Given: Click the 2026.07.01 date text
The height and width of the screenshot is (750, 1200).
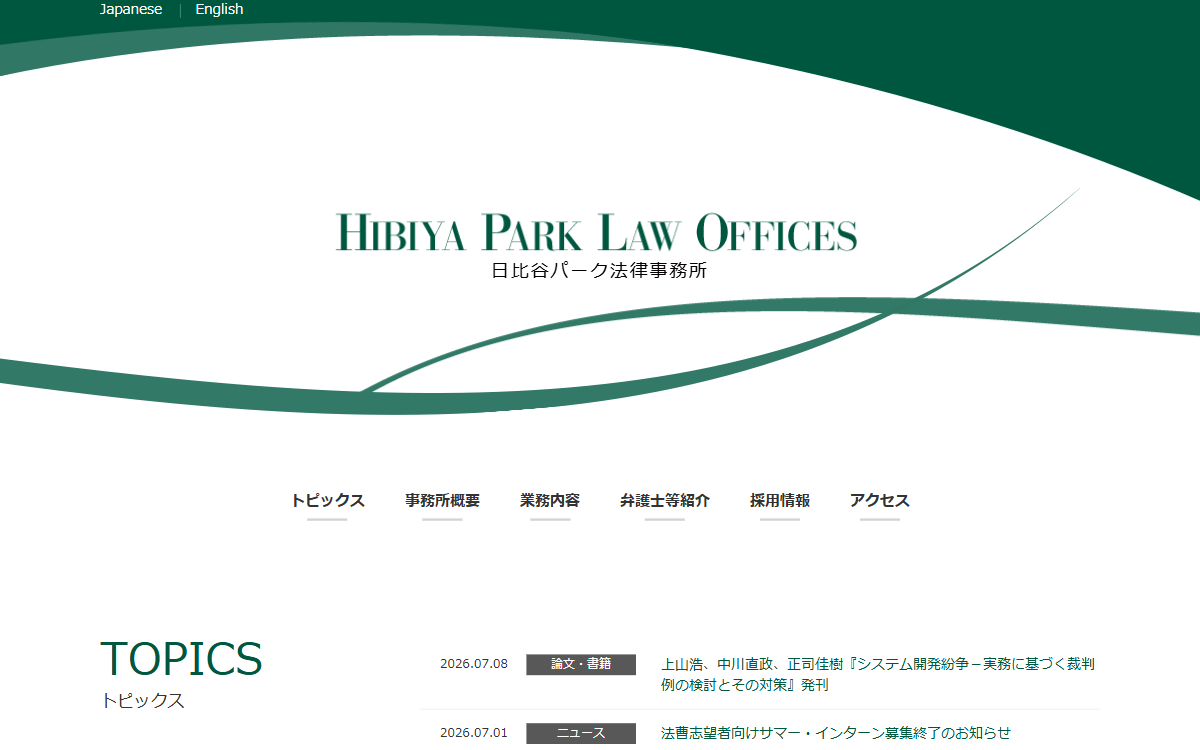Looking at the screenshot, I should [474, 733].
